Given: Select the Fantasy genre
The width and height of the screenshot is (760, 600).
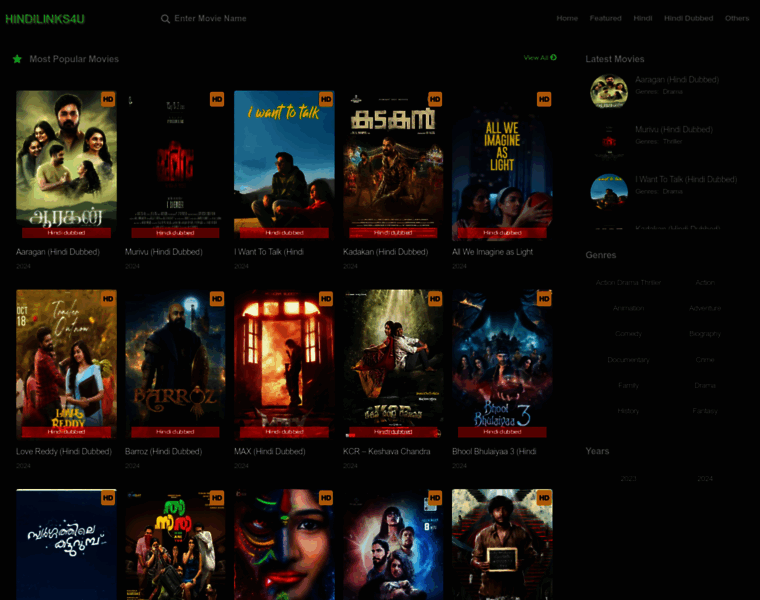Looking at the screenshot, I should point(705,411).
